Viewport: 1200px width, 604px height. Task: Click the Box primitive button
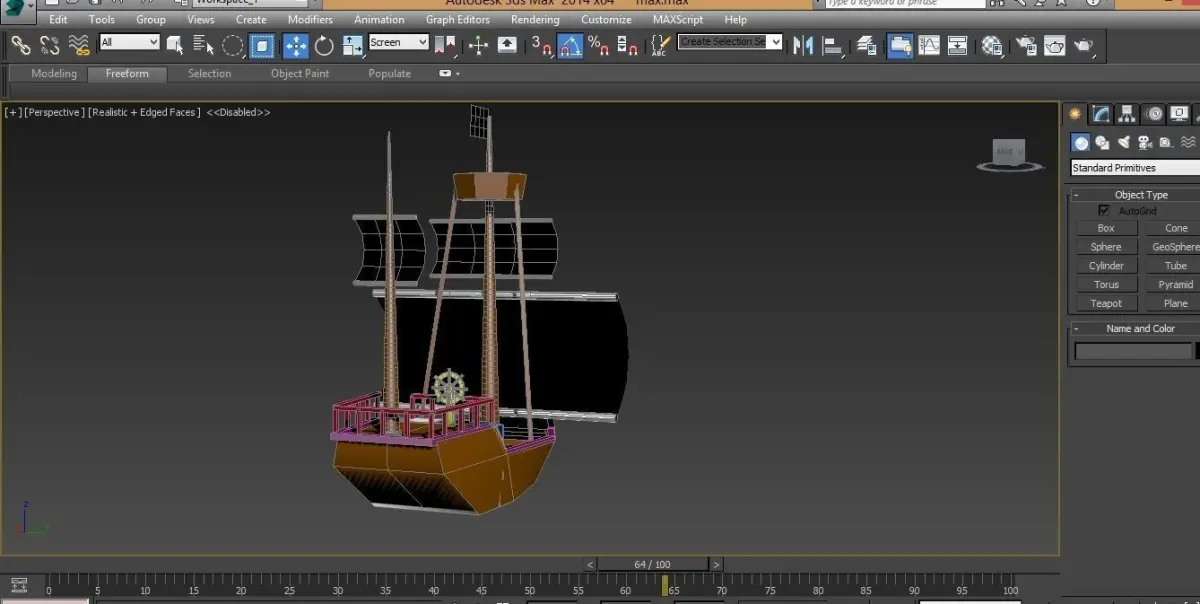click(x=1106, y=228)
